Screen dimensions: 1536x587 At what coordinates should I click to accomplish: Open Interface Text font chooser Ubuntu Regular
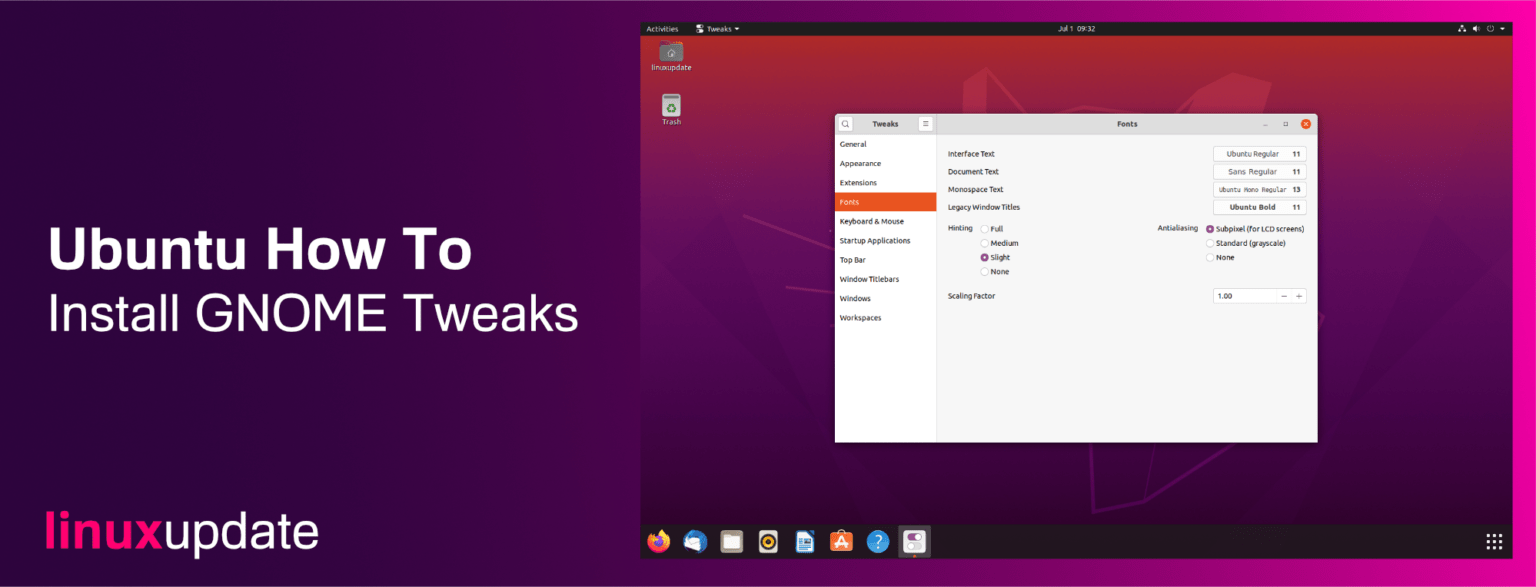(x=1260, y=154)
